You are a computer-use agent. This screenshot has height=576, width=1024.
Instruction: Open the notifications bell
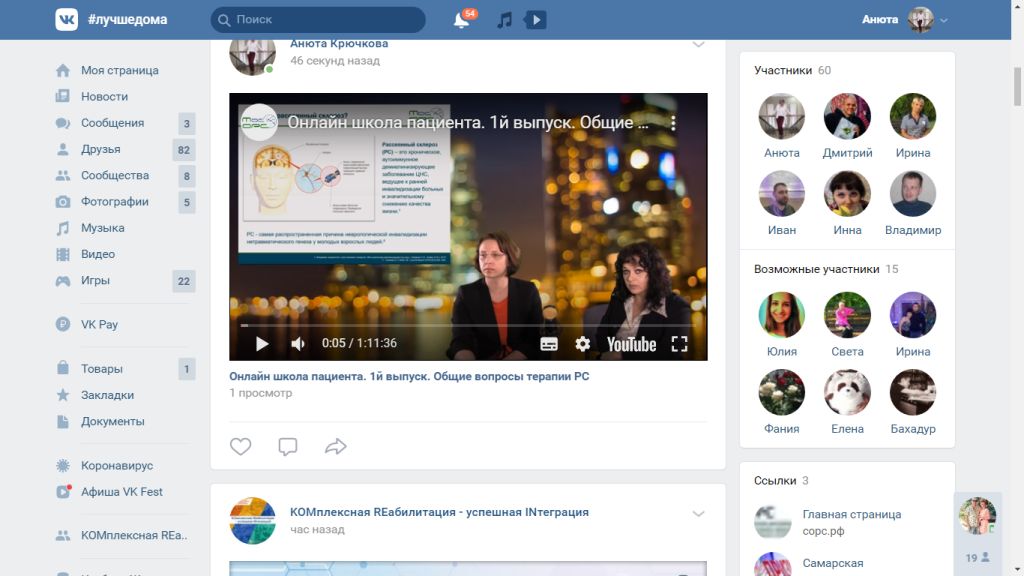tap(461, 20)
